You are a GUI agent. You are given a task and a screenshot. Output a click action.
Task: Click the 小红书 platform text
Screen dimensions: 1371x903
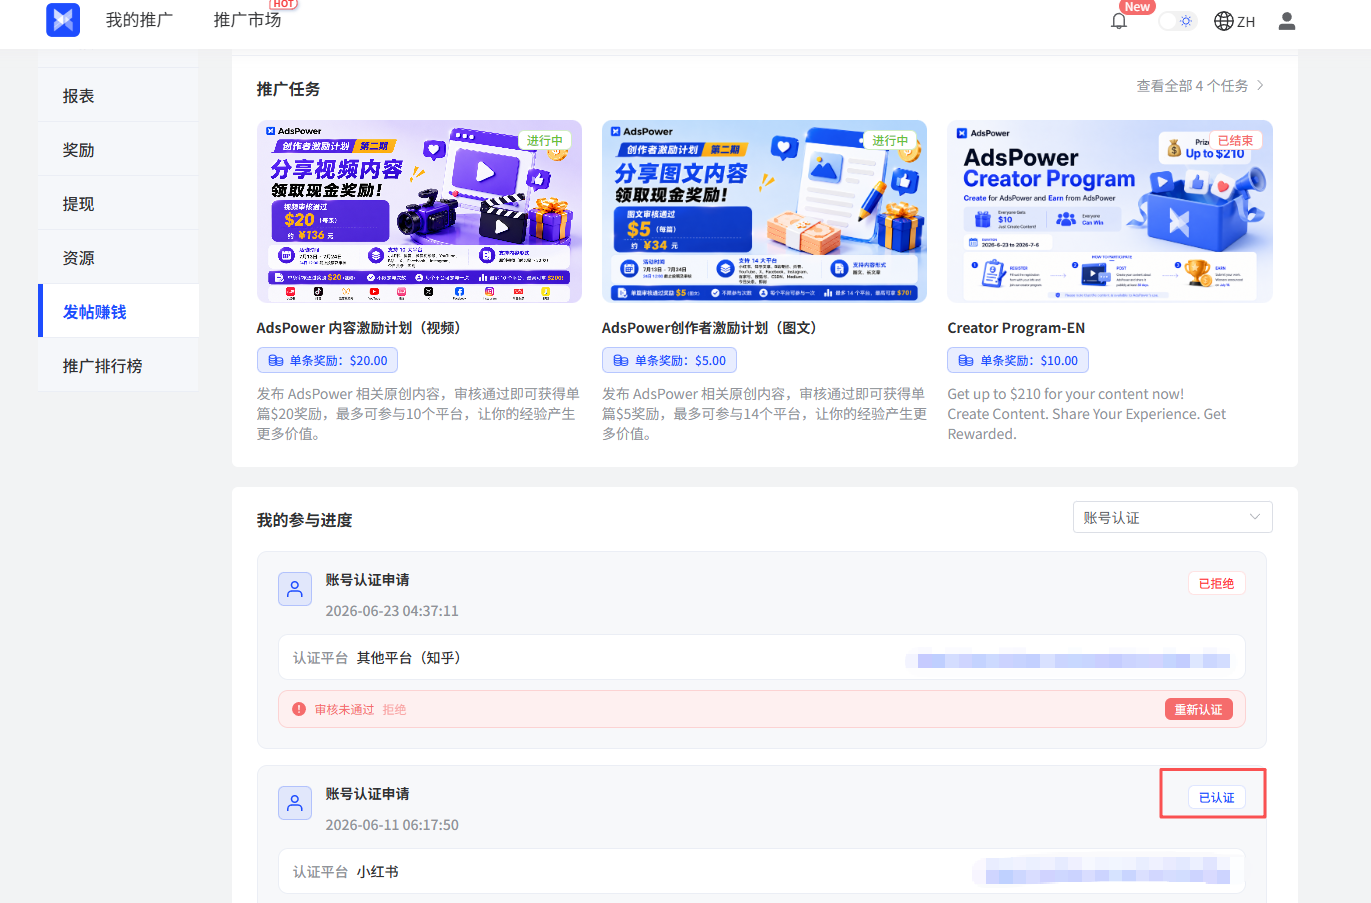377,872
